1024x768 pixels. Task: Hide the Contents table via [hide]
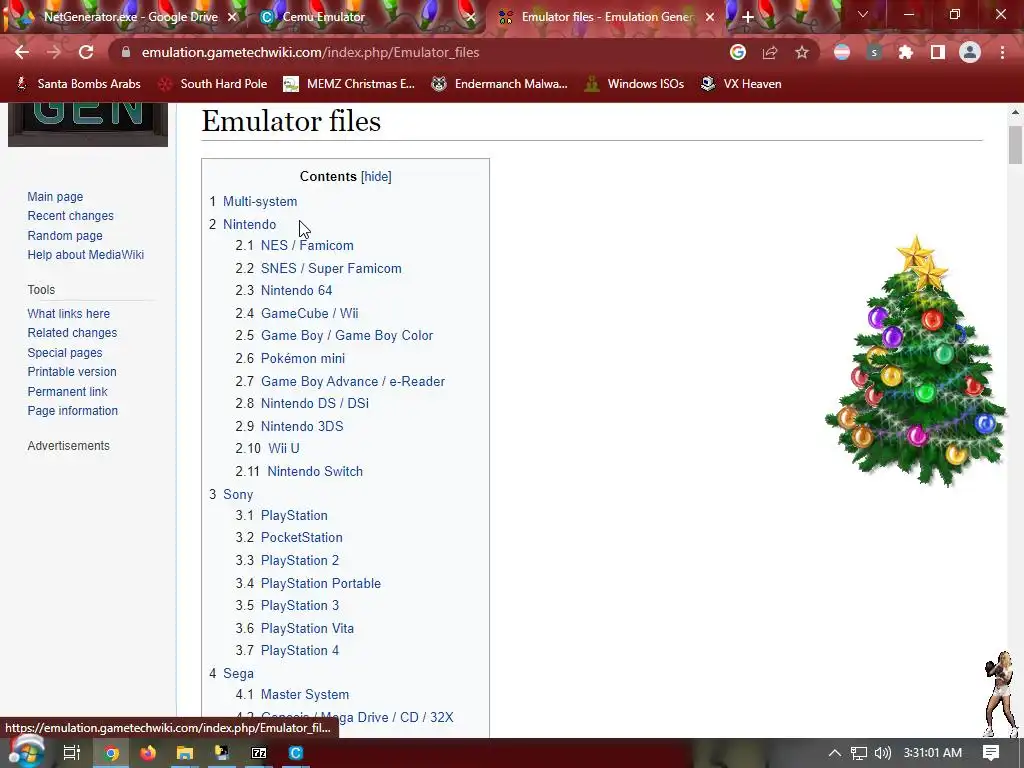click(376, 176)
